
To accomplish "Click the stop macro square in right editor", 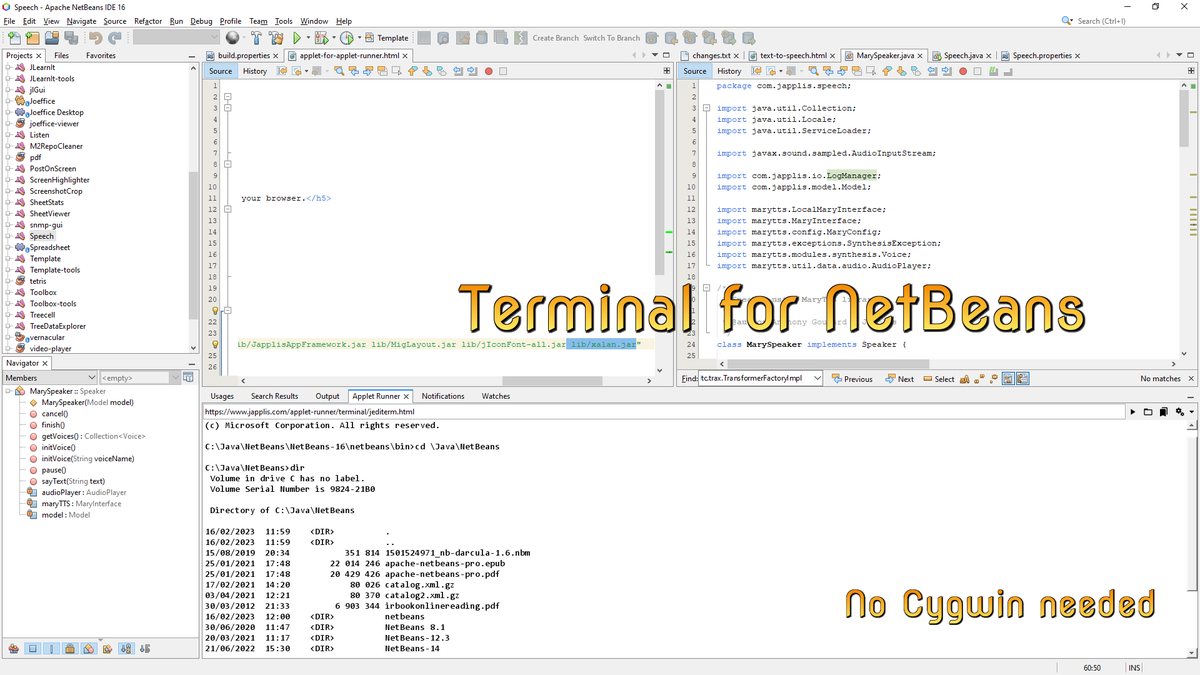I will click(x=977, y=71).
